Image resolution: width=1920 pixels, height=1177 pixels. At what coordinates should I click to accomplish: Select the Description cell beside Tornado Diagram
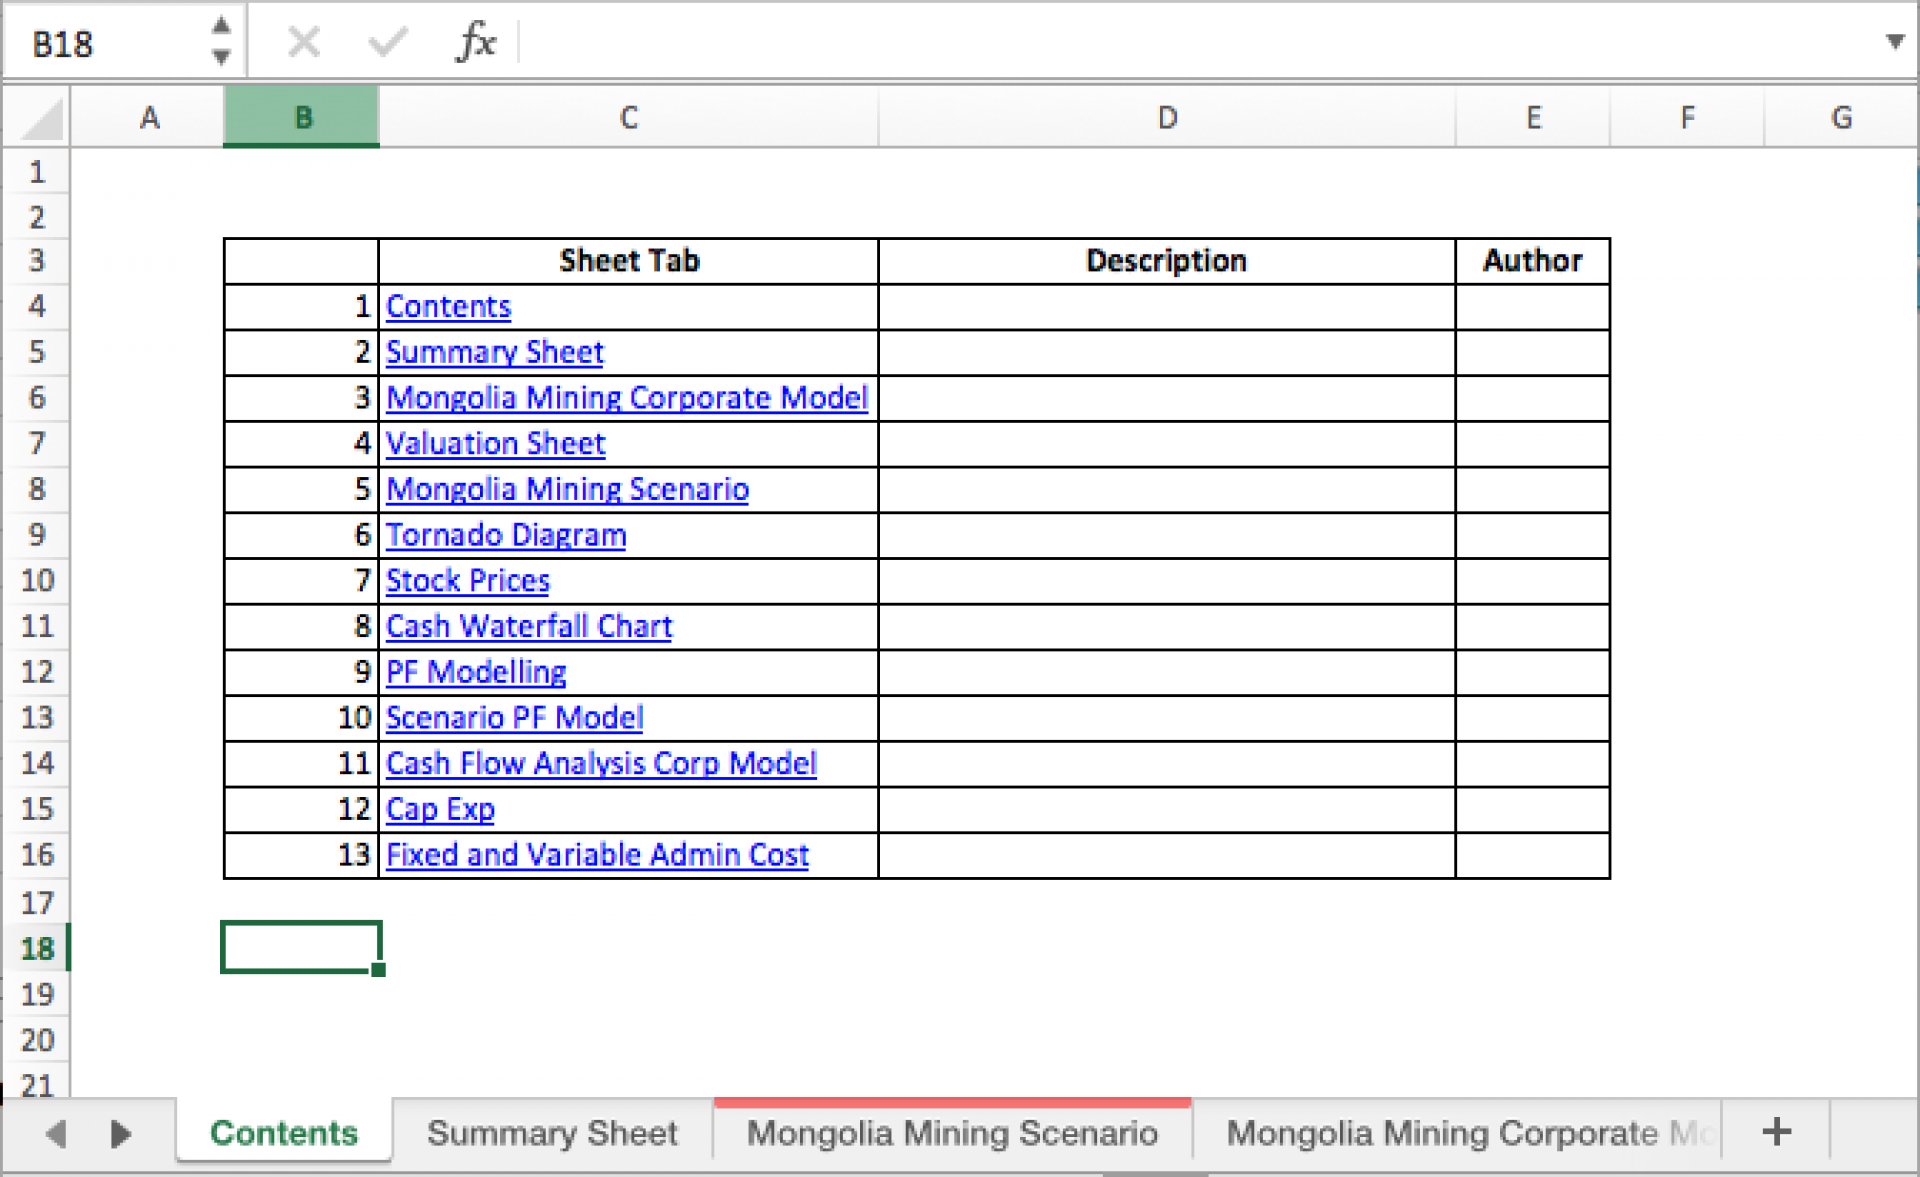point(1167,535)
